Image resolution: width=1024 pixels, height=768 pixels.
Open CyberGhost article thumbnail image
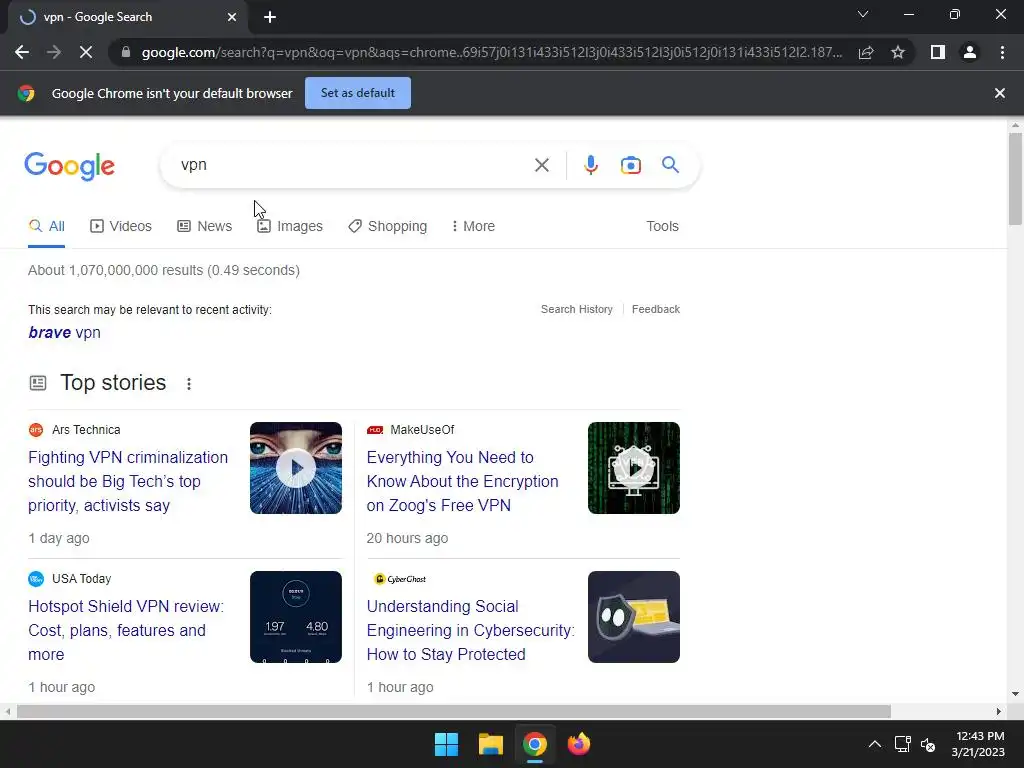[633, 617]
